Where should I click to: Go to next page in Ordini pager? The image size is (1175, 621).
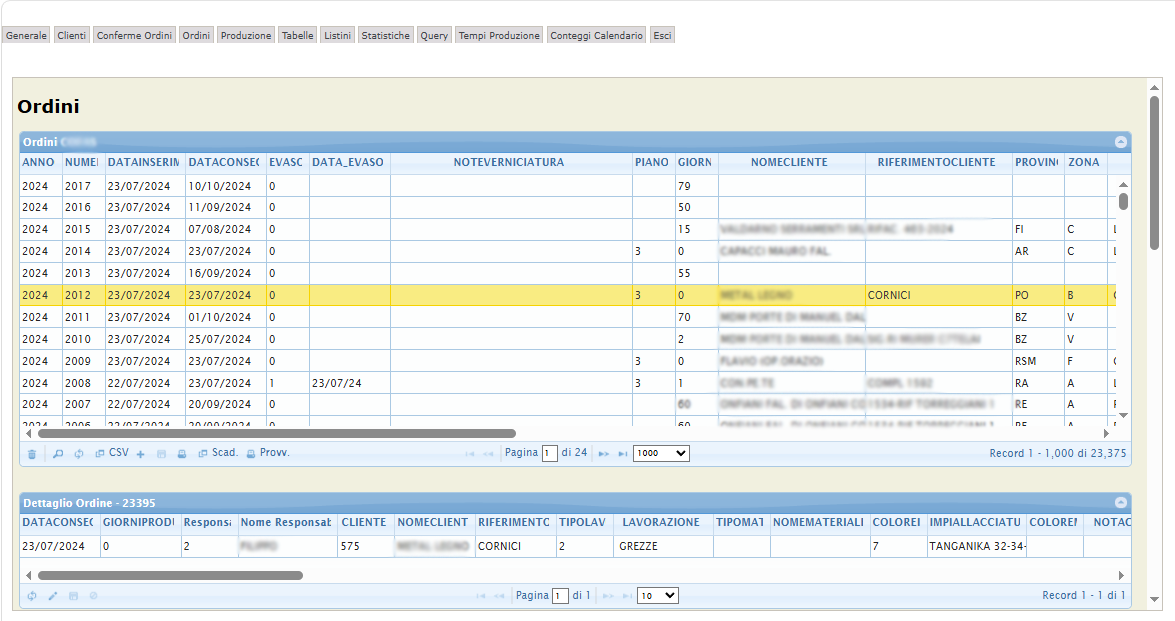603,454
